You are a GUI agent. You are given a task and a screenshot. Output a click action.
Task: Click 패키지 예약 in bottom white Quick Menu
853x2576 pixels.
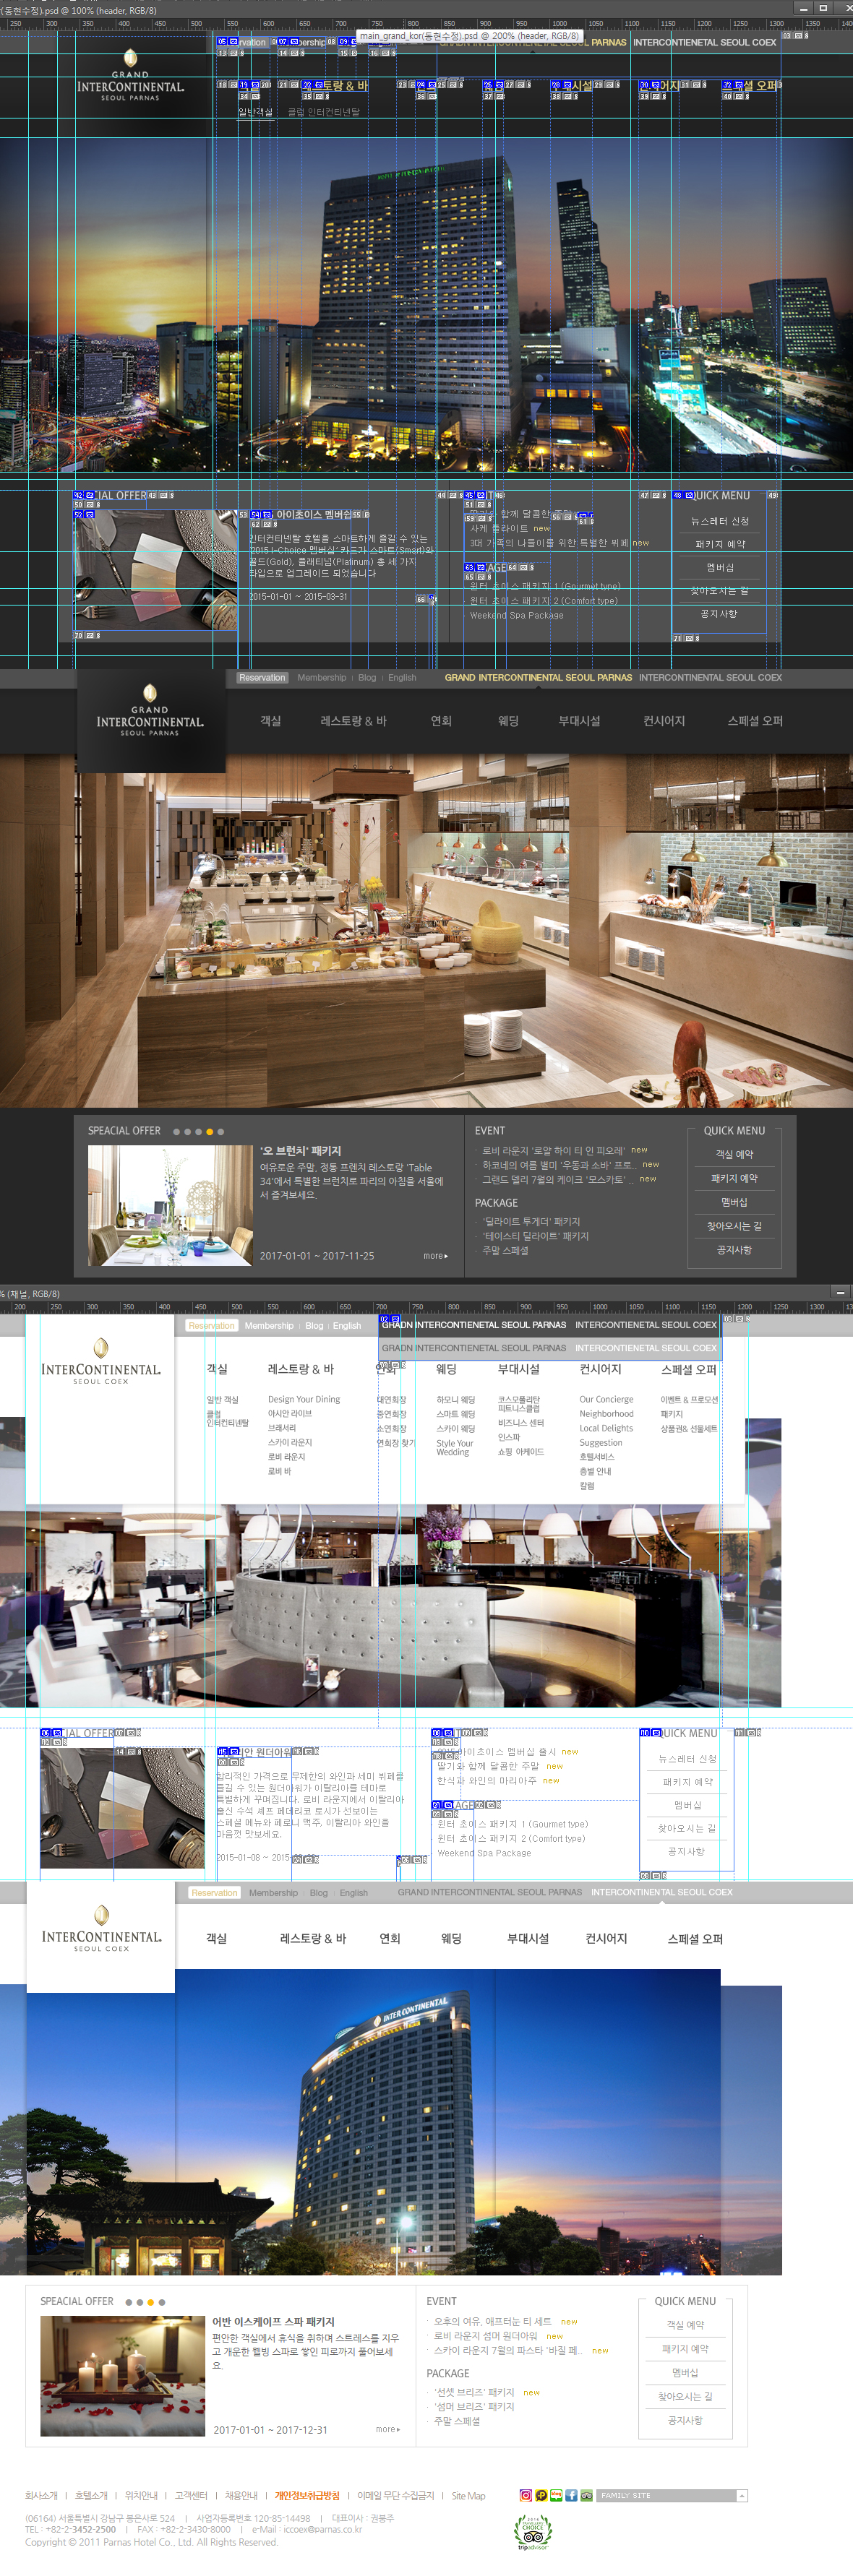coord(685,2349)
